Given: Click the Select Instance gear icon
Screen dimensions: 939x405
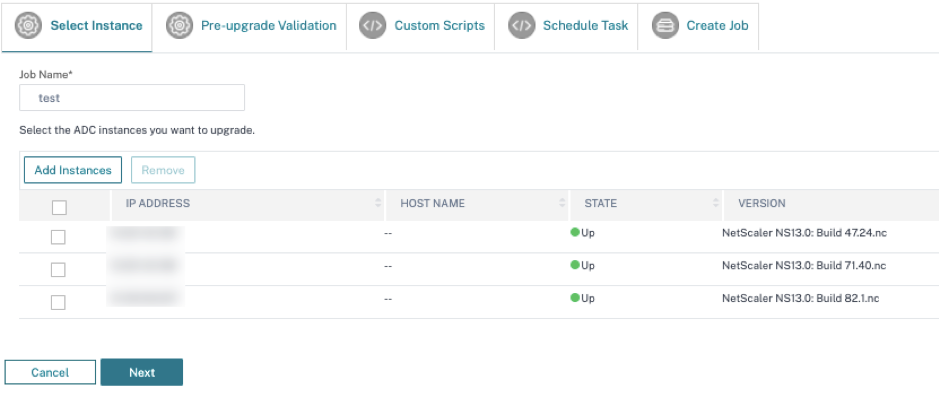Looking at the screenshot, I should 28,26.
